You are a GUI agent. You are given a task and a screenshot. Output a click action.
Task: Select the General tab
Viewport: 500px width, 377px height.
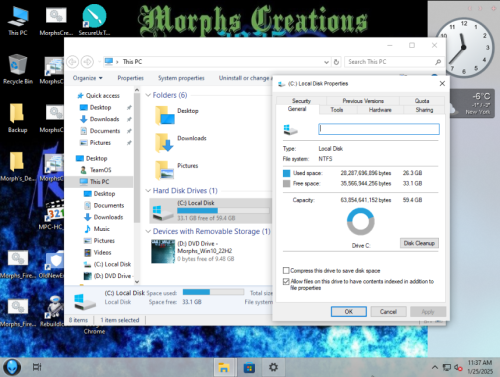click(x=297, y=109)
